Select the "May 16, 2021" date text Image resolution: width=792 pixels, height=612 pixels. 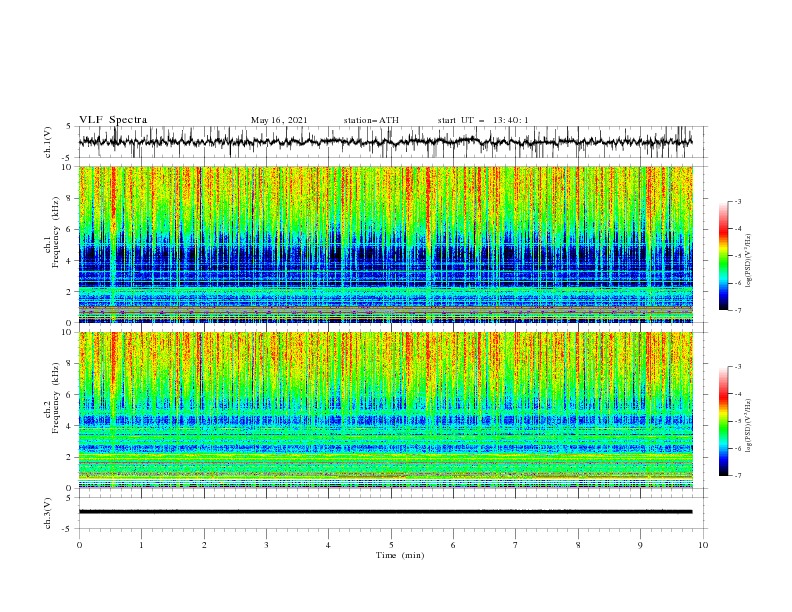click(279, 120)
